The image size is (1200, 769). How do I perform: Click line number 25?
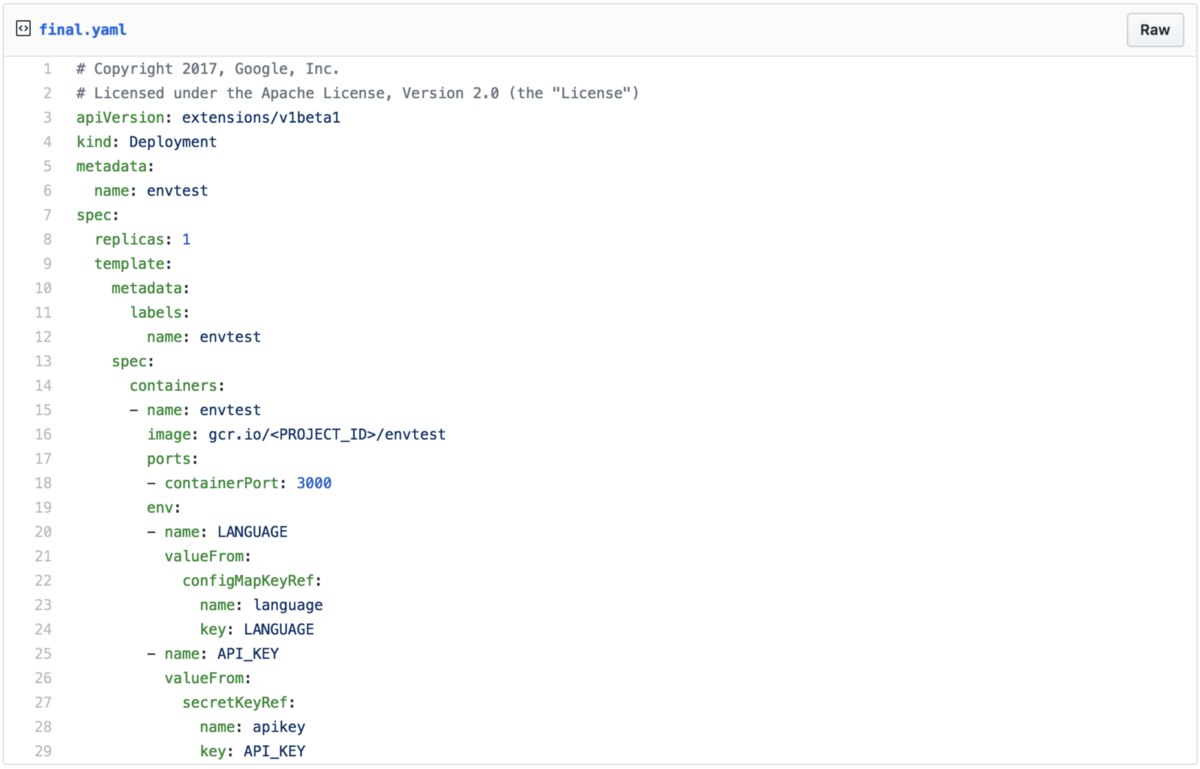tap(43, 653)
